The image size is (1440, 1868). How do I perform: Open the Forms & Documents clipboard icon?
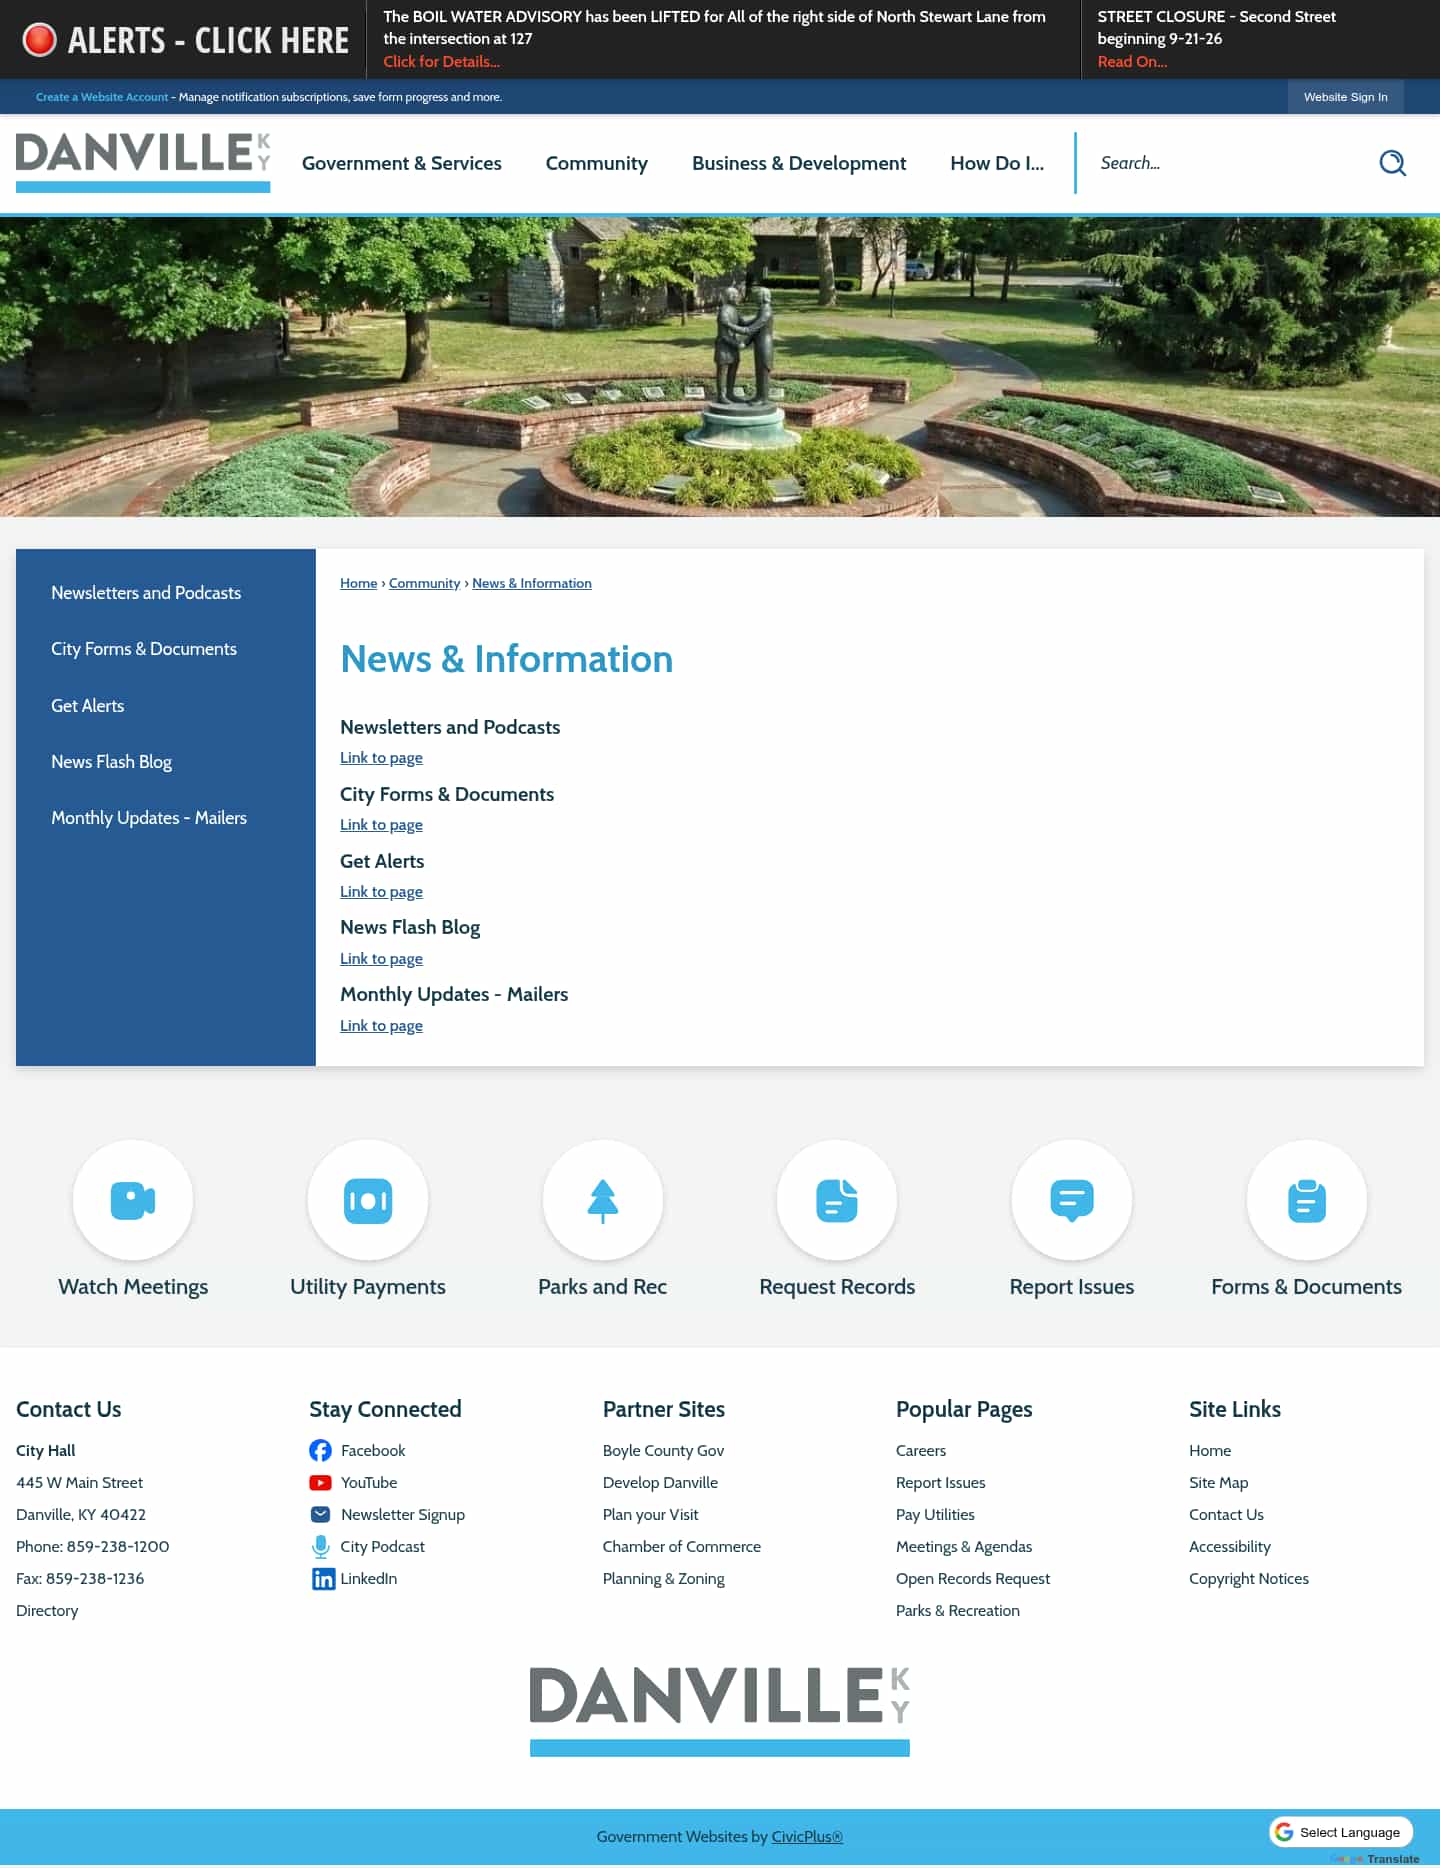[x=1307, y=1200]
